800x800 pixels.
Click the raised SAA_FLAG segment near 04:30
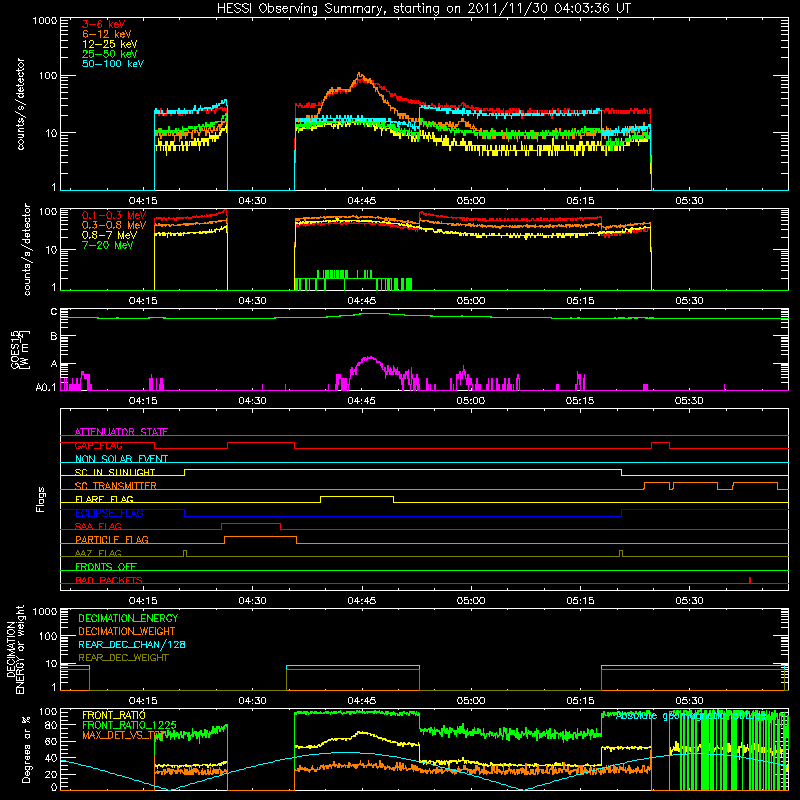point(251,523)
